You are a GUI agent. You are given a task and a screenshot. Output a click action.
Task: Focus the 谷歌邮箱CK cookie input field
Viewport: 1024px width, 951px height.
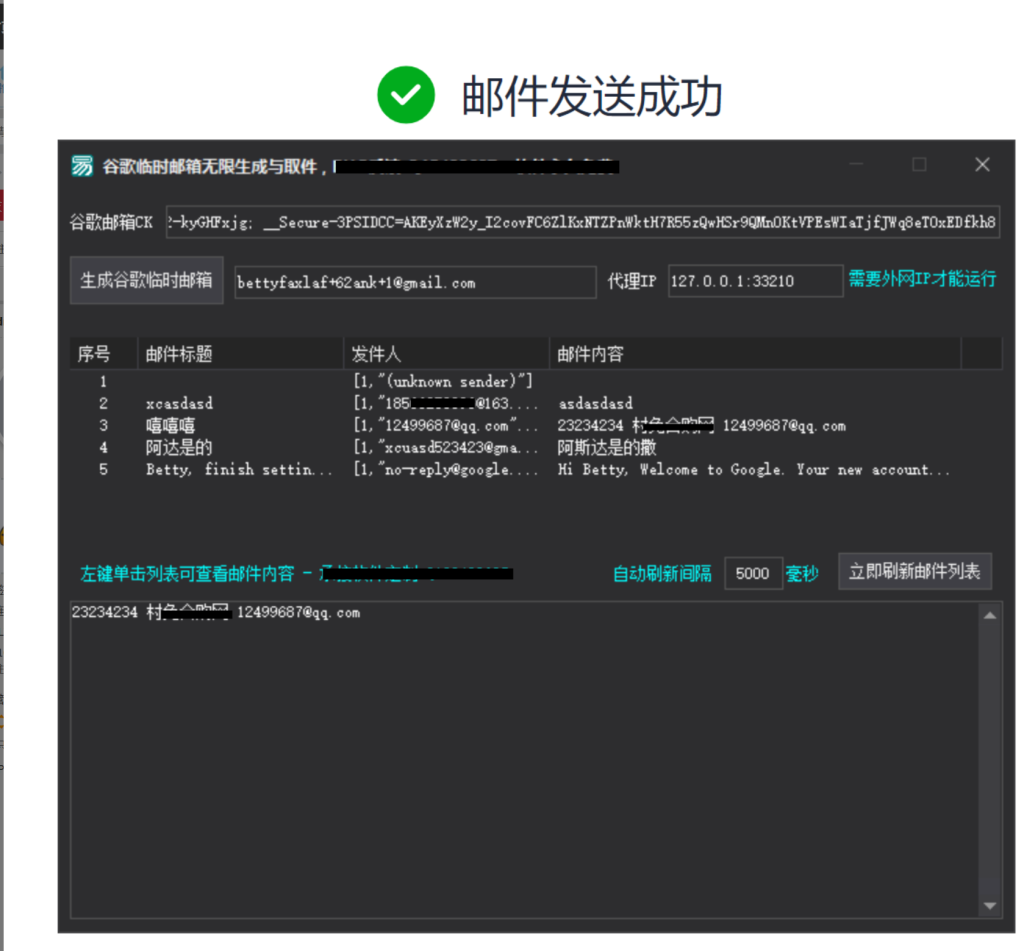tap(582, 223)
